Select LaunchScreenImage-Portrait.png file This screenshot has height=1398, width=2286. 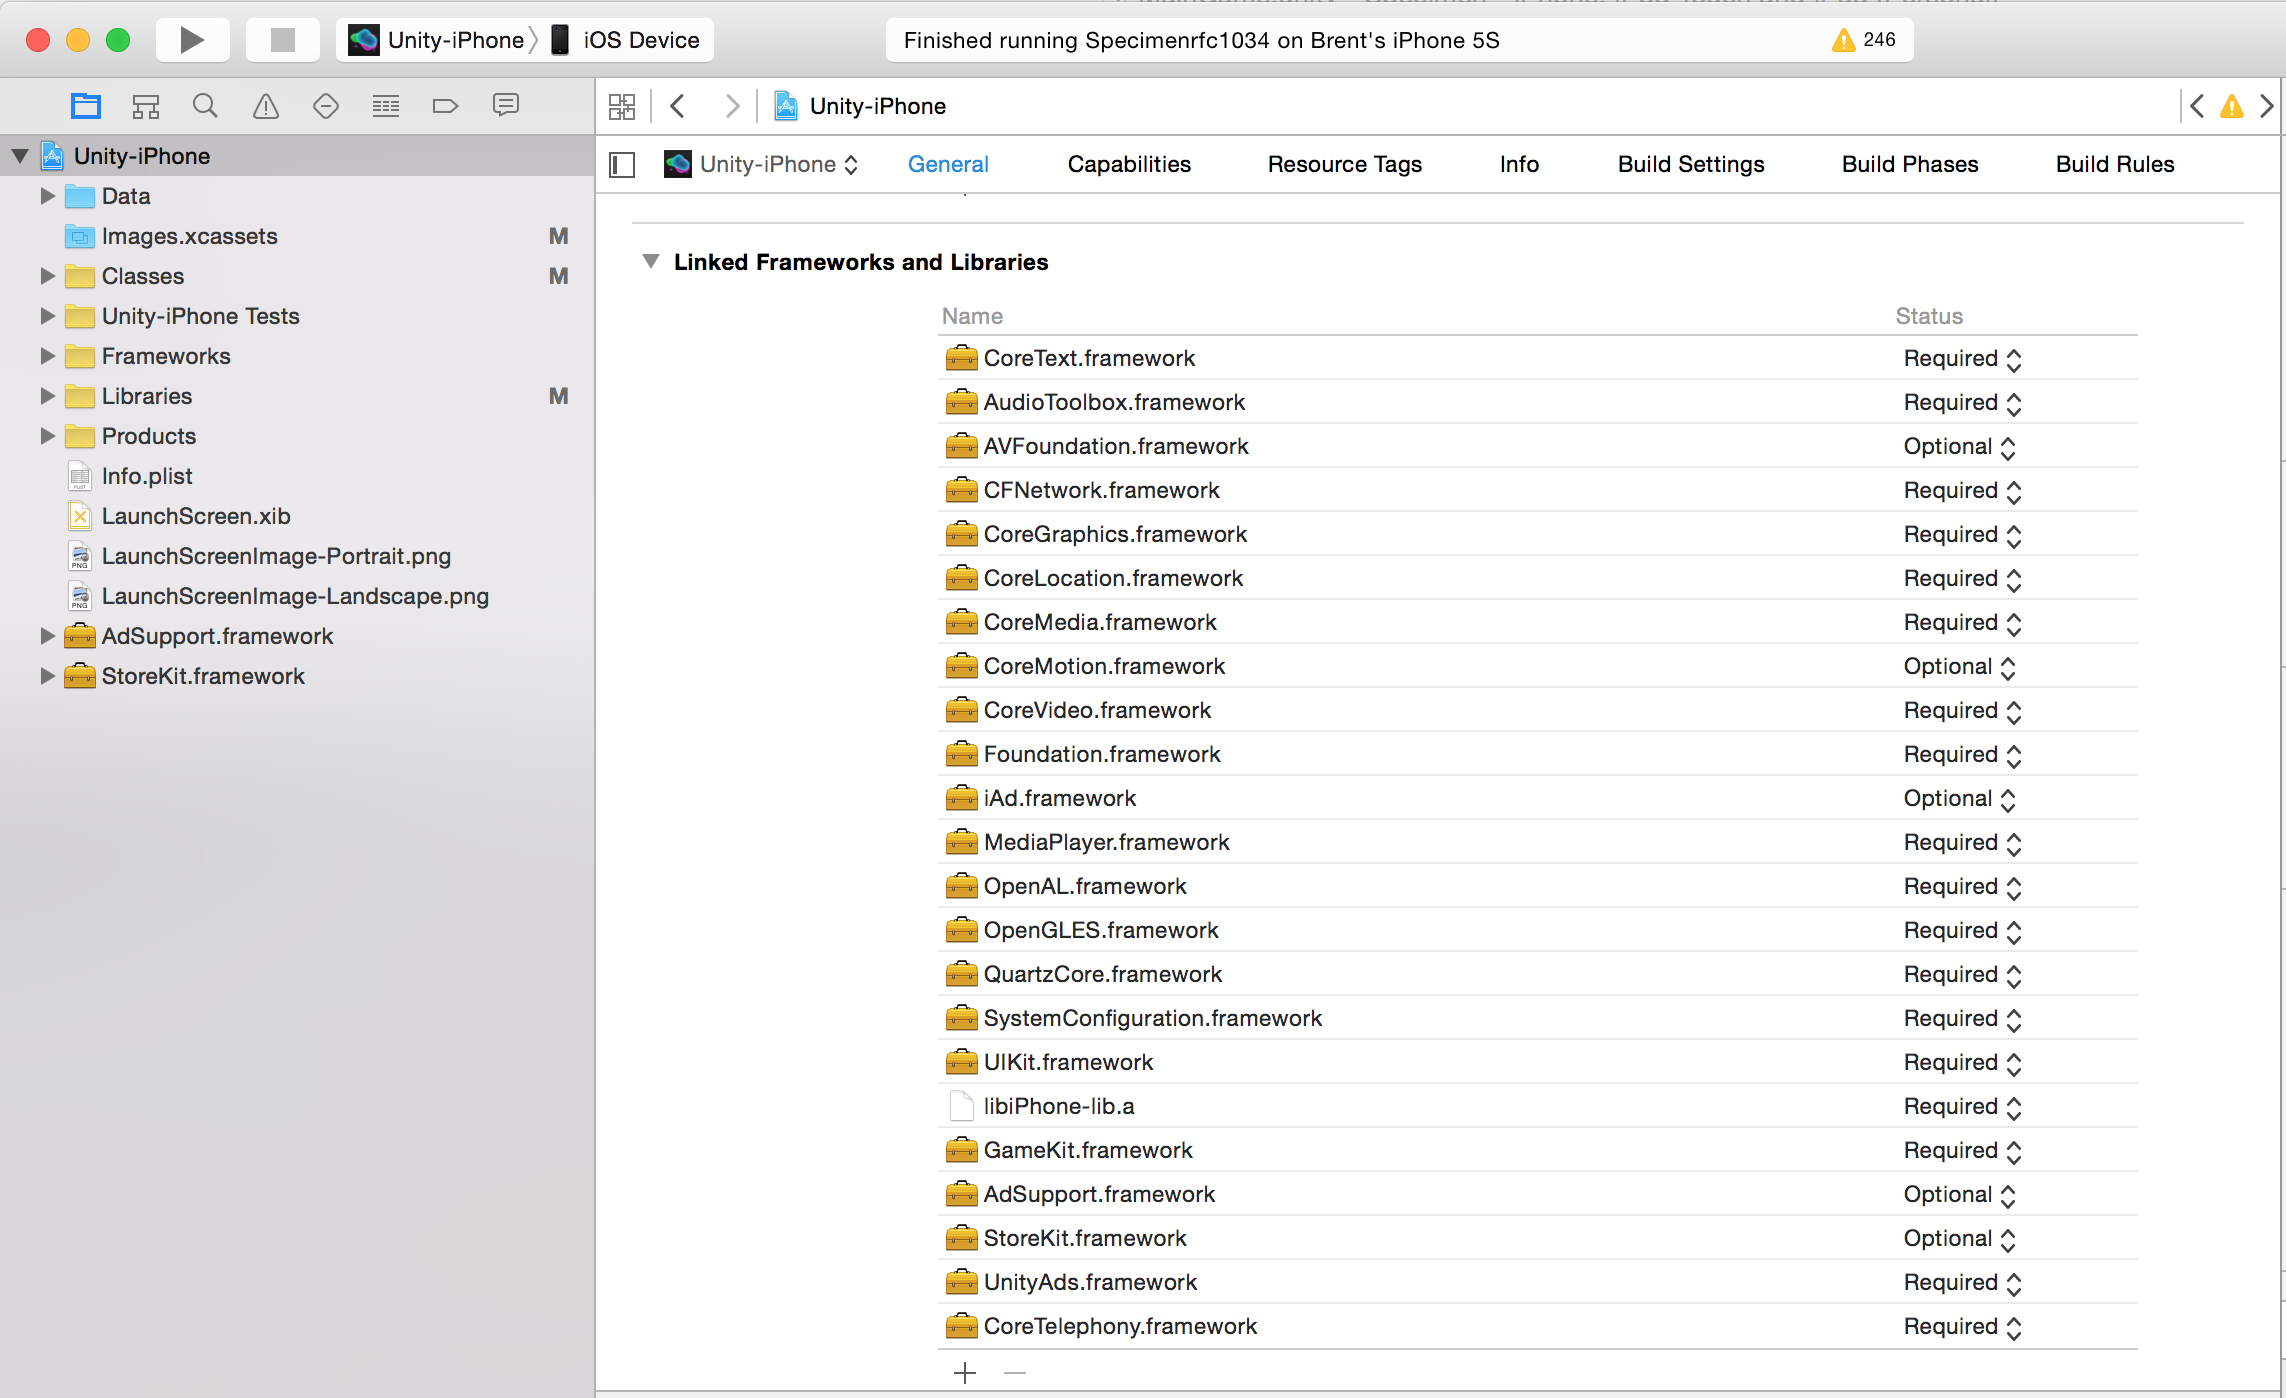click(297, 556)
